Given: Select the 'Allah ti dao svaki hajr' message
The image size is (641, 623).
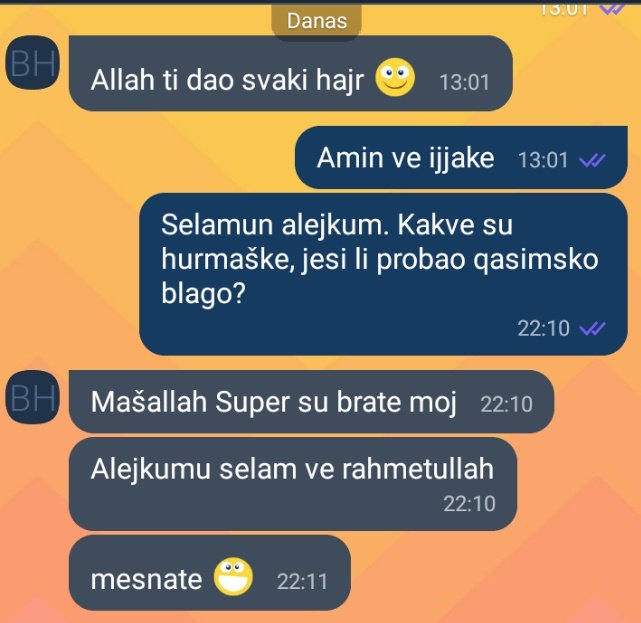Looking at the screenshot, I should click(291, 73).
